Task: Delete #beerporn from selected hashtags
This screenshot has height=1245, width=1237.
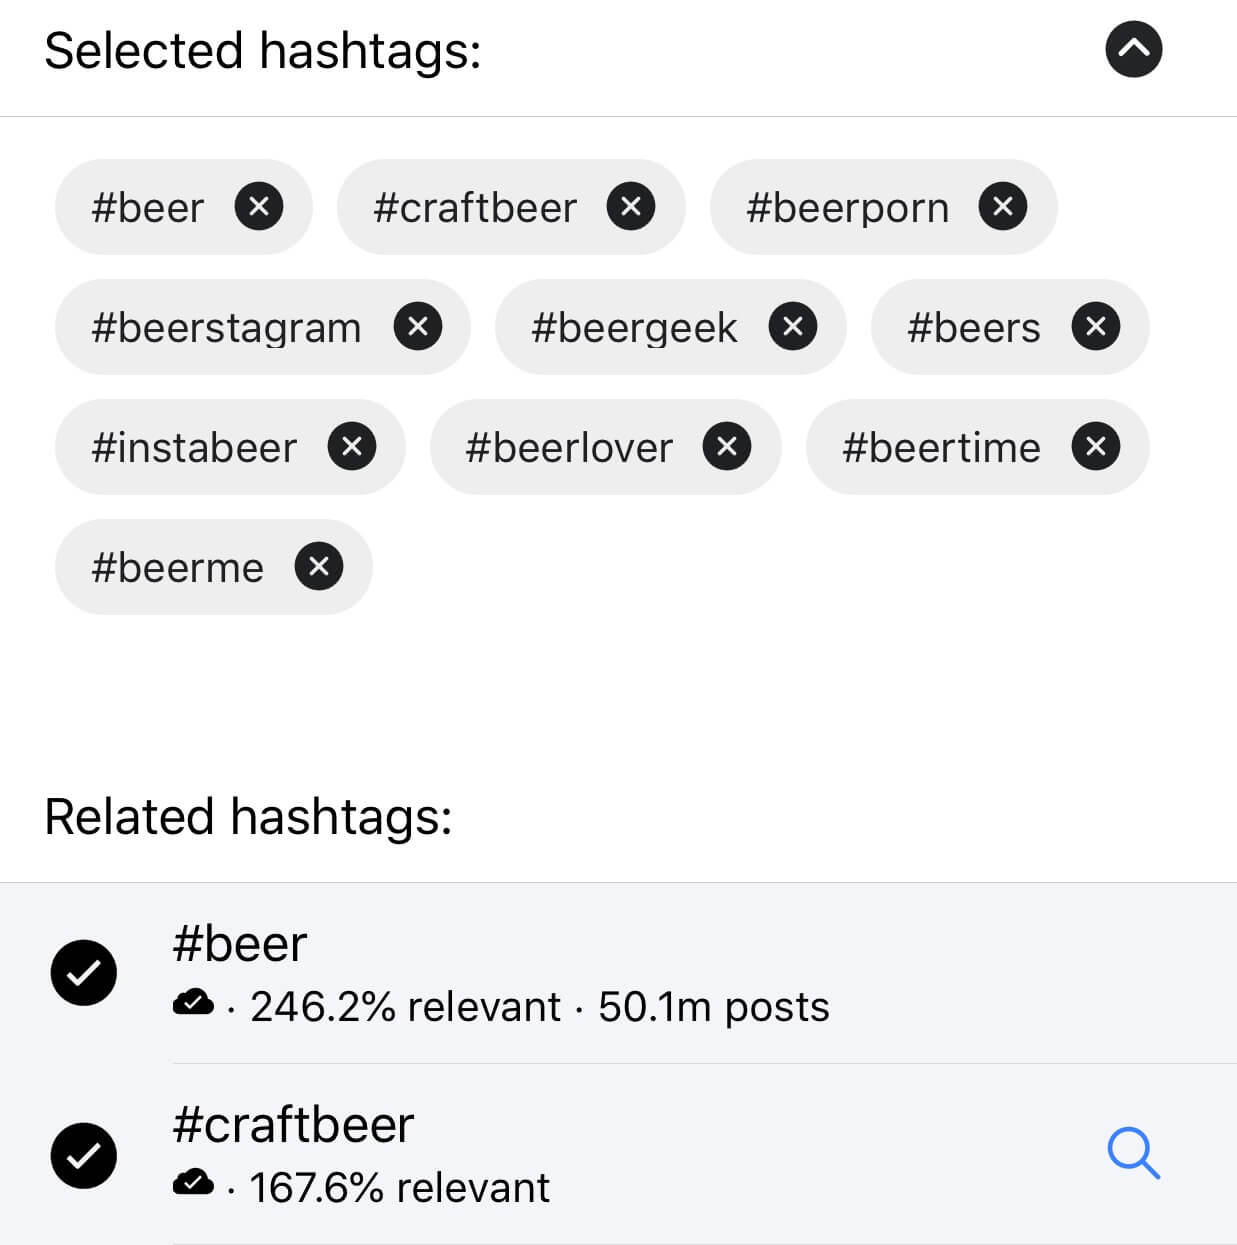Action: point(1003,207)
